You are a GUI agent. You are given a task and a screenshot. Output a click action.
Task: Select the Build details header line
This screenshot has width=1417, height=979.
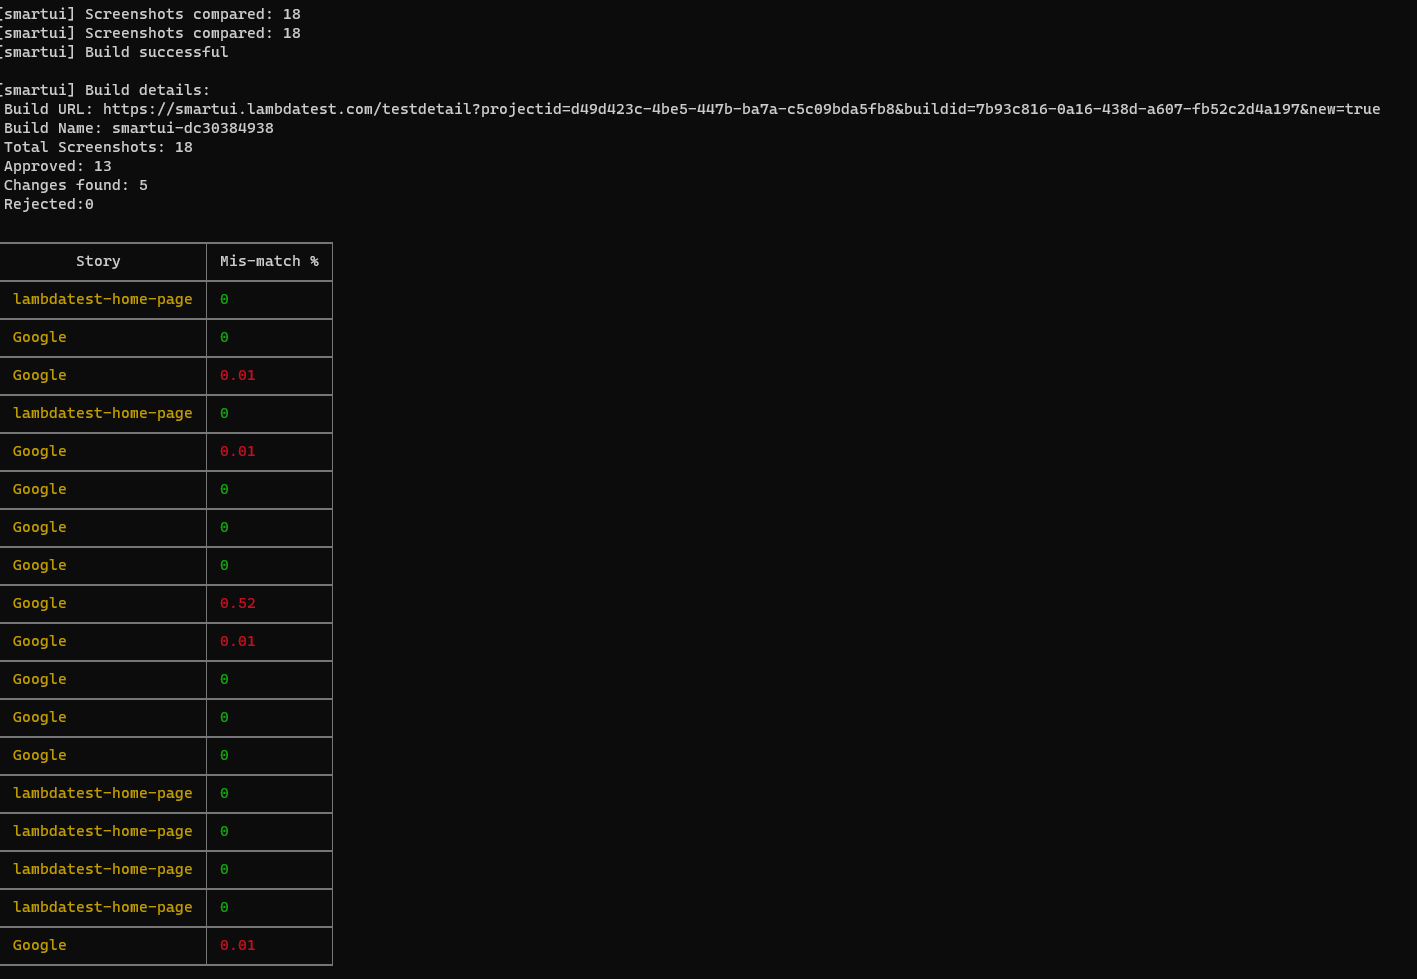coord(105,90)
